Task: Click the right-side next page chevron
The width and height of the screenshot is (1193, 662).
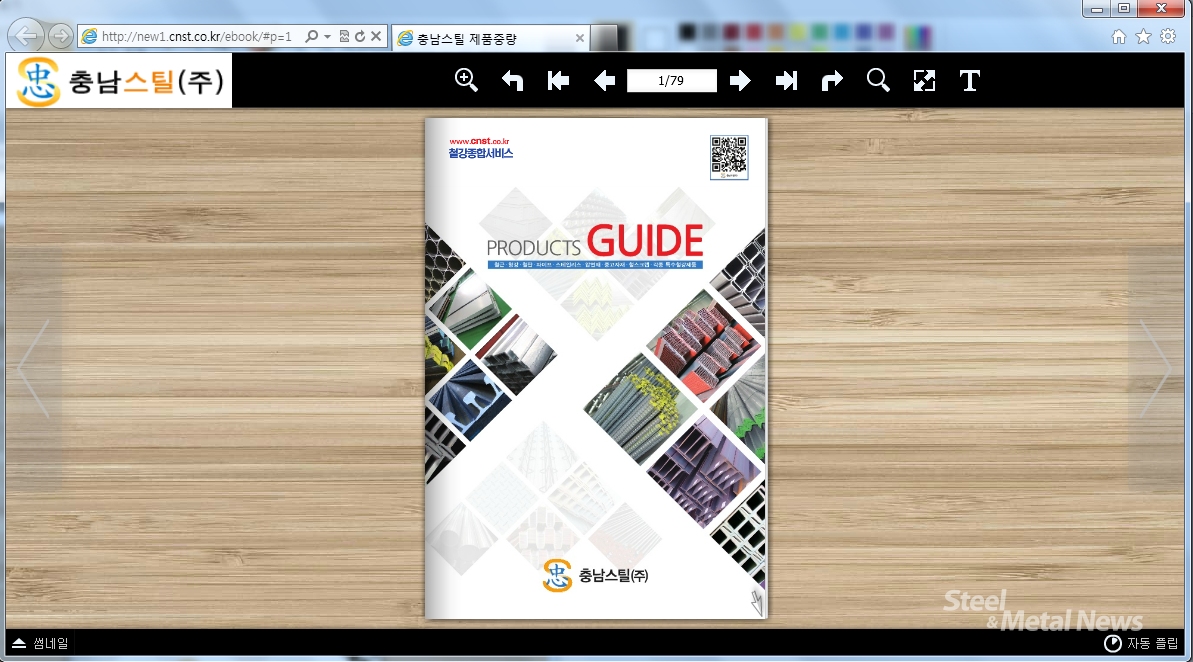Action: [x=1155, y=369]
